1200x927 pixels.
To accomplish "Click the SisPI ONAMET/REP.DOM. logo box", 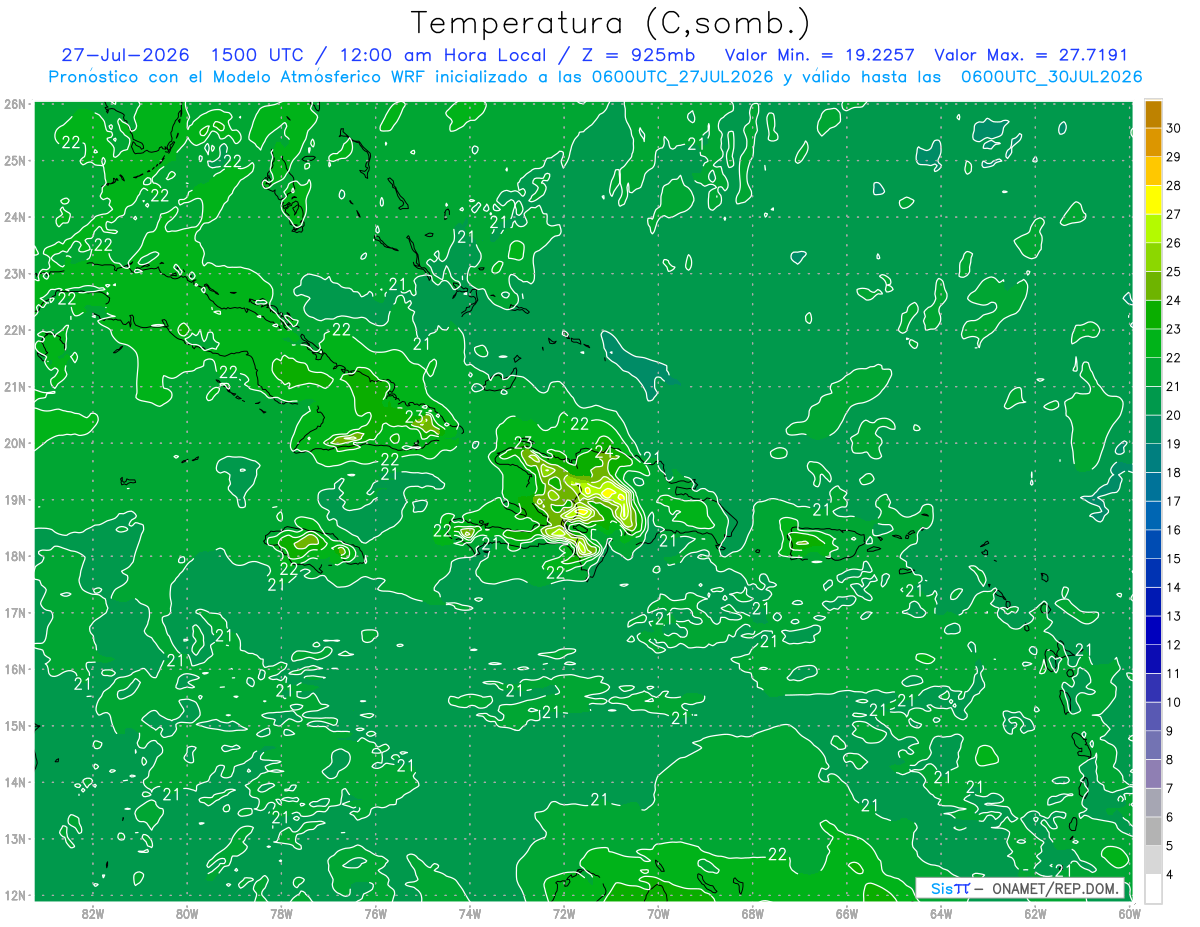I will pyautogui.click(x=1021, y=888).
